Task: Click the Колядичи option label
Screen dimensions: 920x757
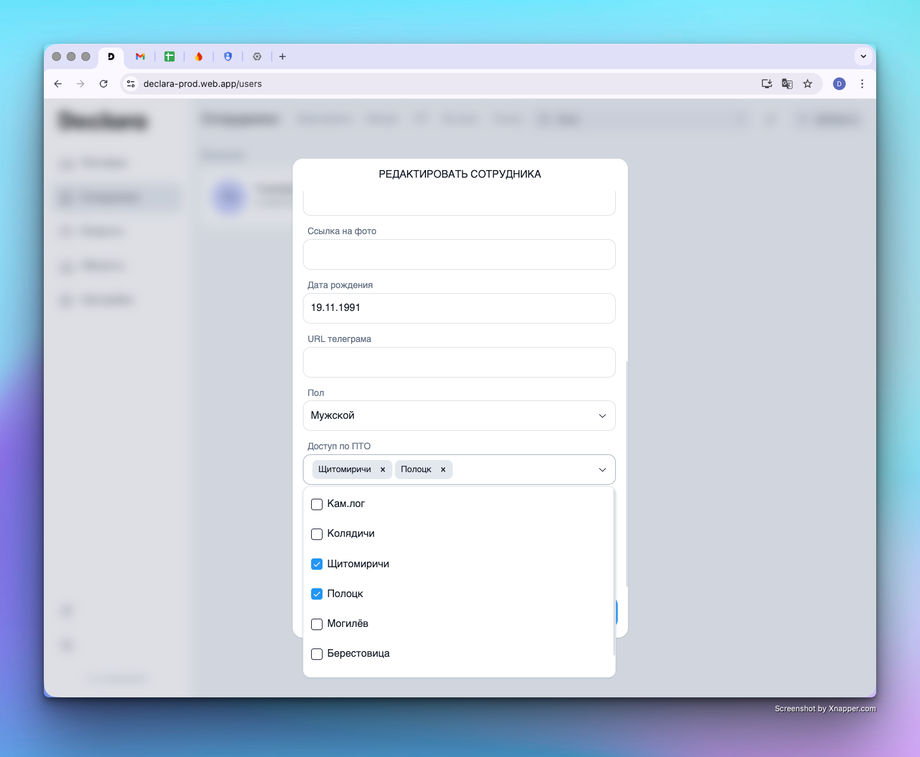Action: [351, 533]
